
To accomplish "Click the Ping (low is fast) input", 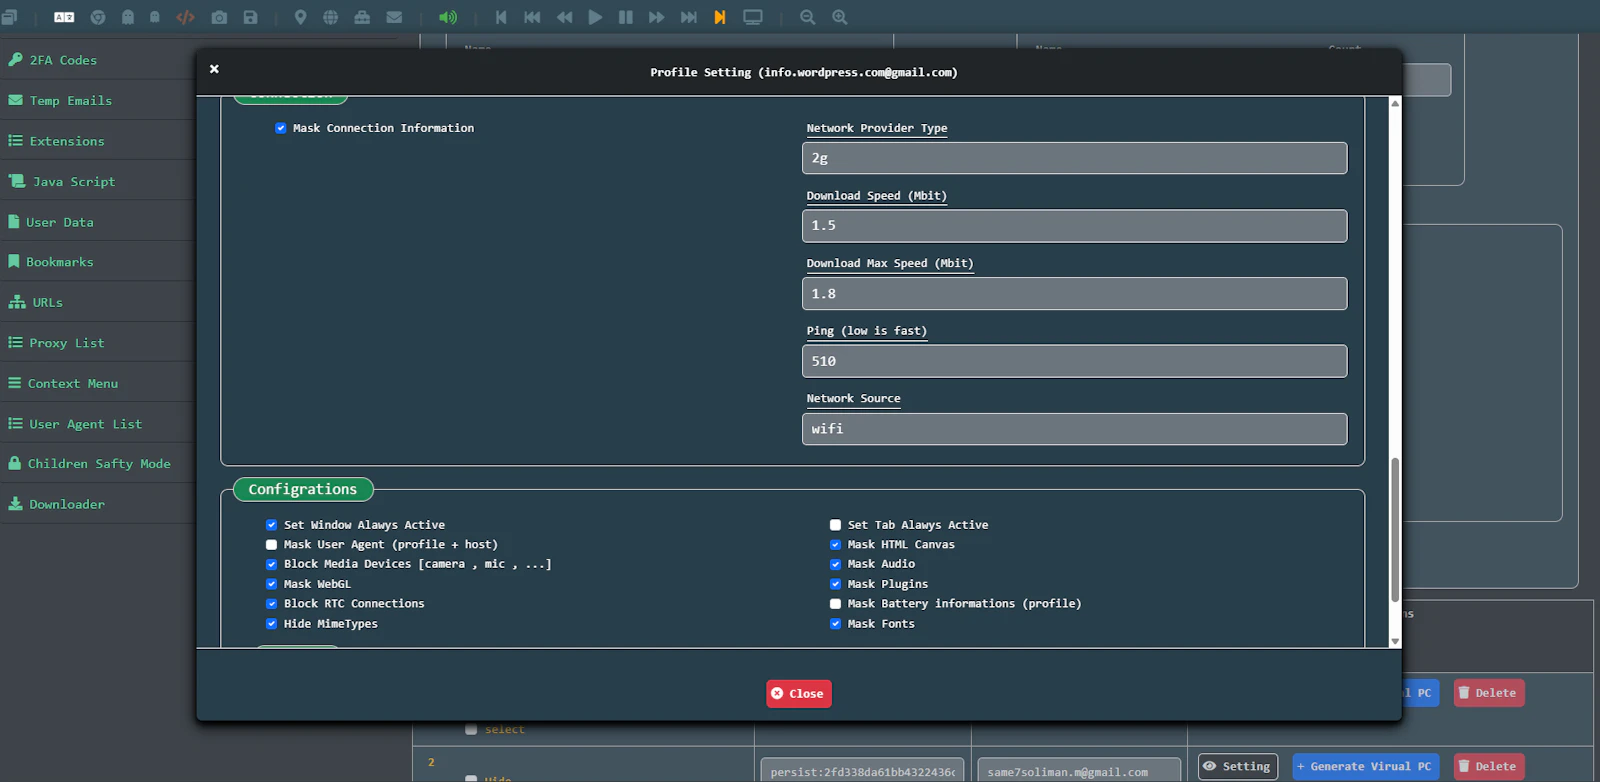I will click(x=1074, y=361).
